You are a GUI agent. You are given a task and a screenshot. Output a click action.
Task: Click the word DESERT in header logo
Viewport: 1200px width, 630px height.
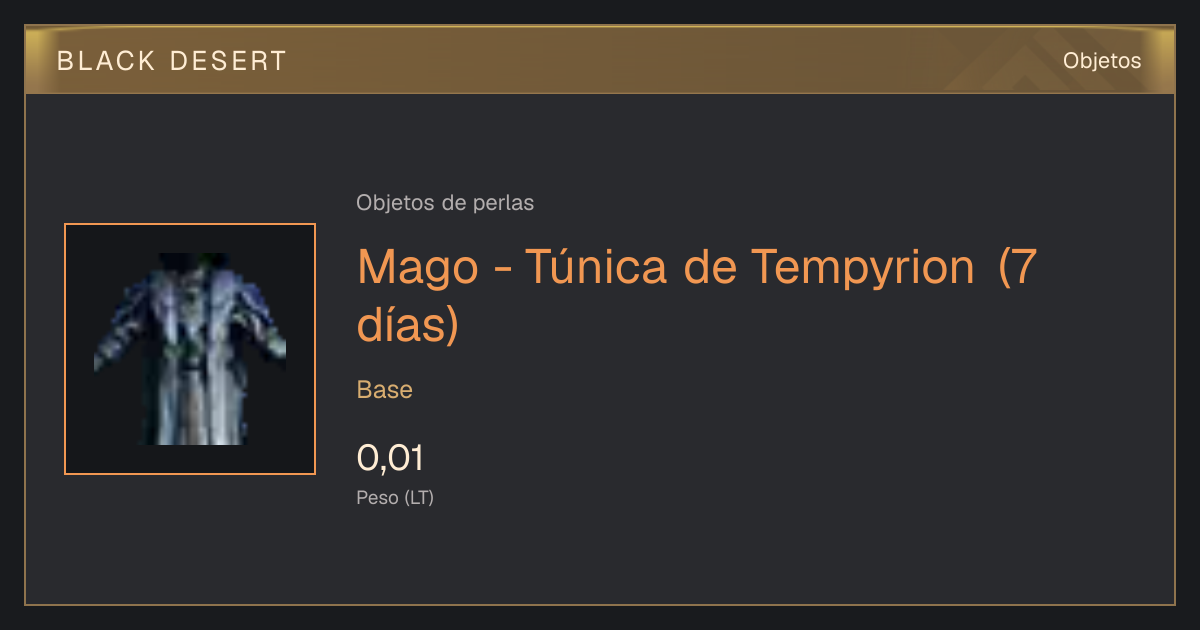(x=229, y=61)
